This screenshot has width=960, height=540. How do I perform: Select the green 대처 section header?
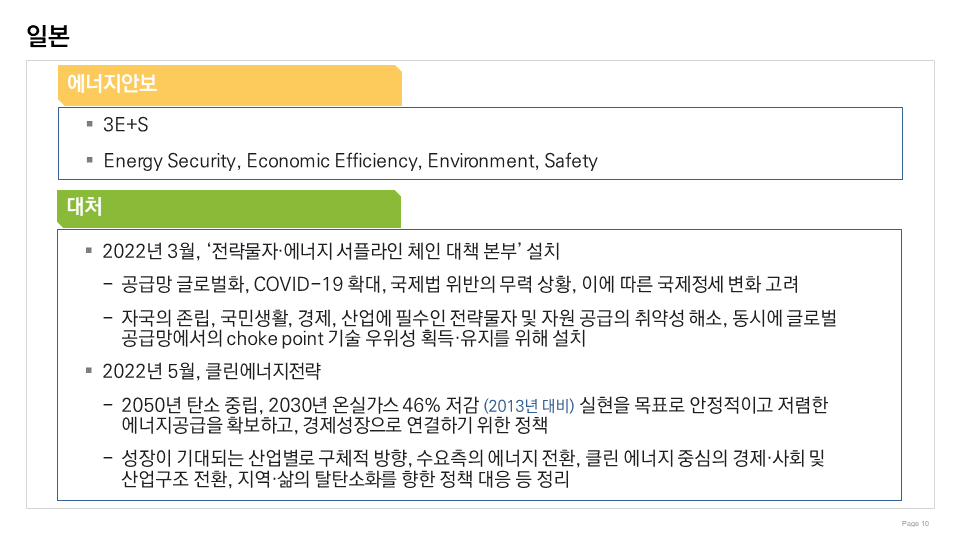229,208
